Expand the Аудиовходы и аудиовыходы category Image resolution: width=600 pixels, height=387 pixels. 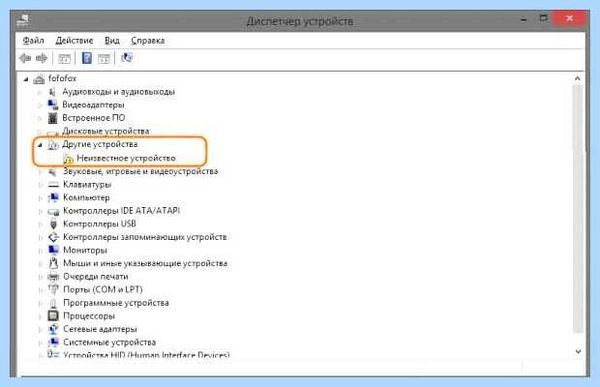coord(39,92)
